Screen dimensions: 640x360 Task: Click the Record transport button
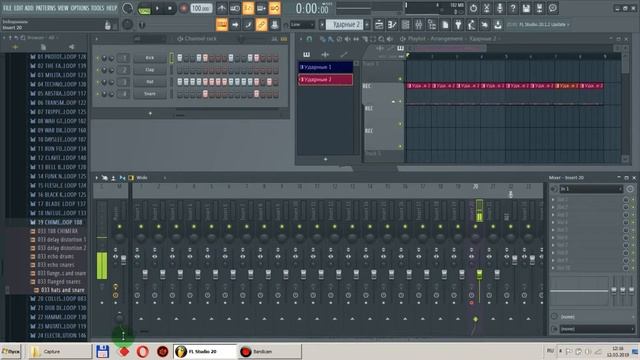(184, 8)
